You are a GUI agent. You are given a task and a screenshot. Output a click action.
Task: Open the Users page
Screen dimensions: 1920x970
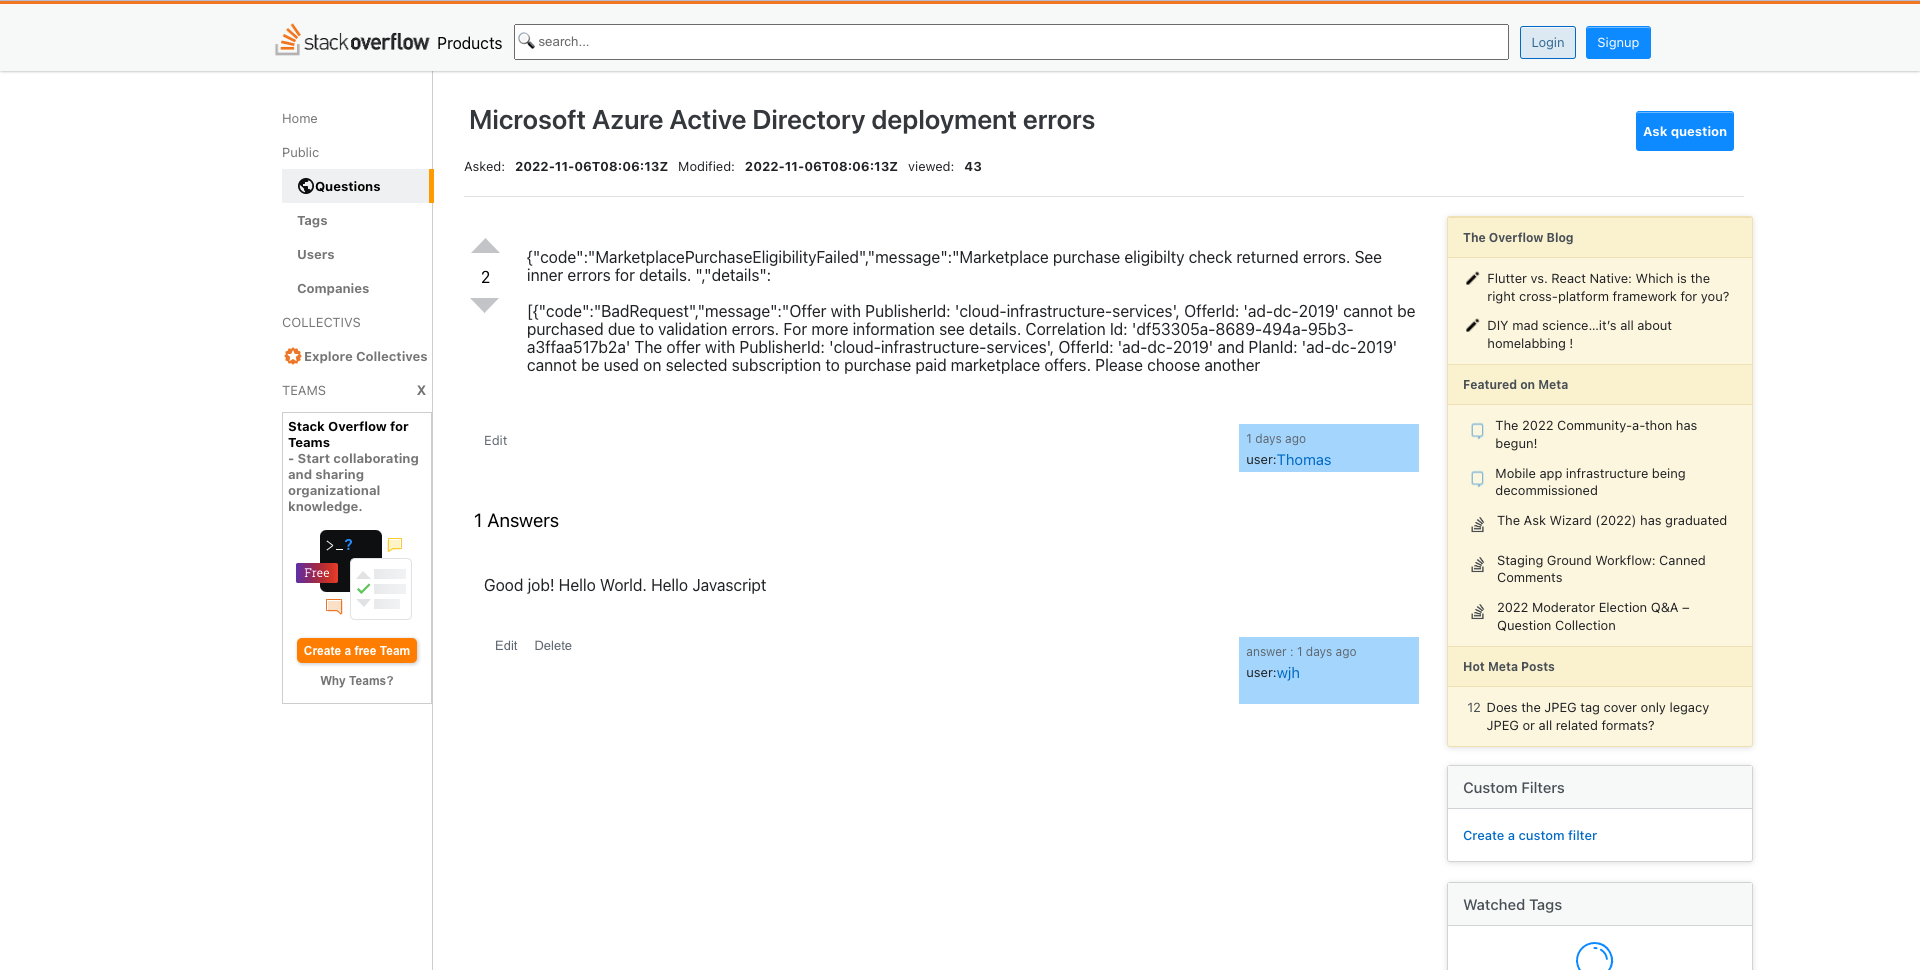(x=315, y=254)
